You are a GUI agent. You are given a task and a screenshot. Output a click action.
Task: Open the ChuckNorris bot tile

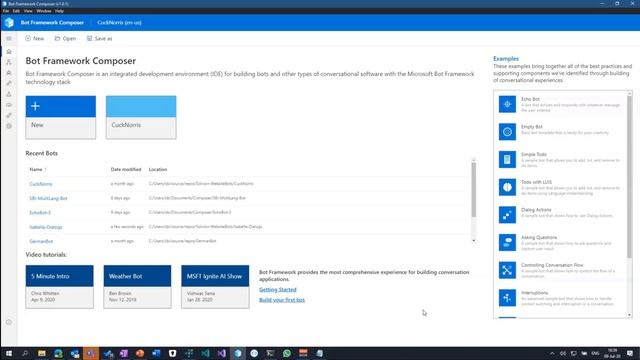point(141,117)
